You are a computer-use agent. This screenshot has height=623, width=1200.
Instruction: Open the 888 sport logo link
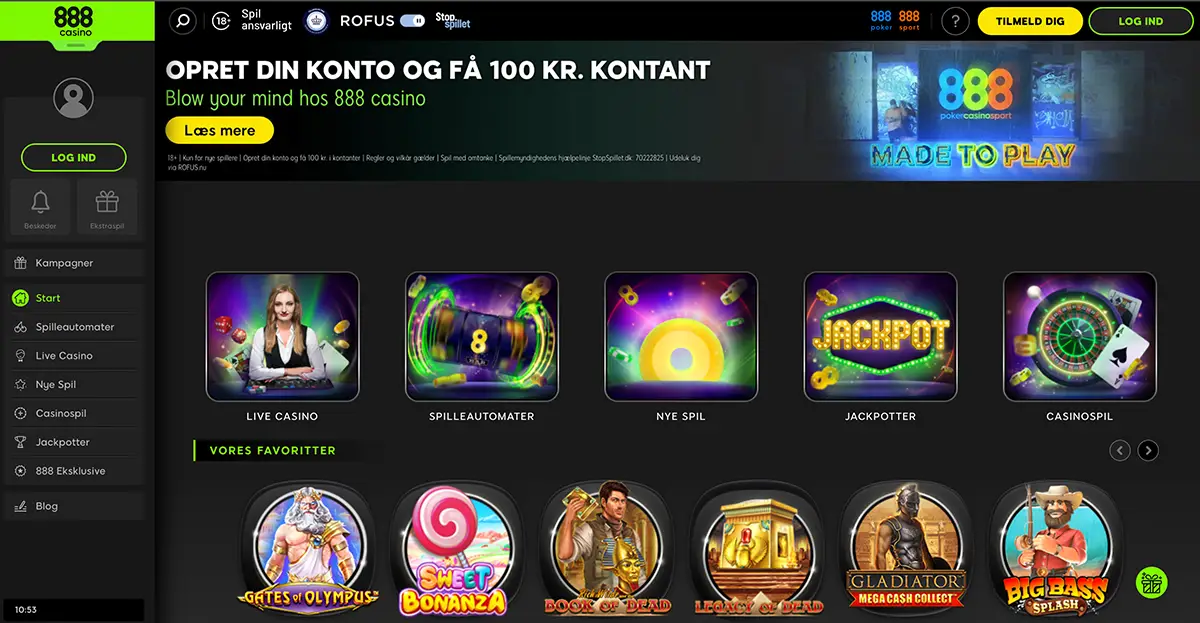[x=909, y=20]
